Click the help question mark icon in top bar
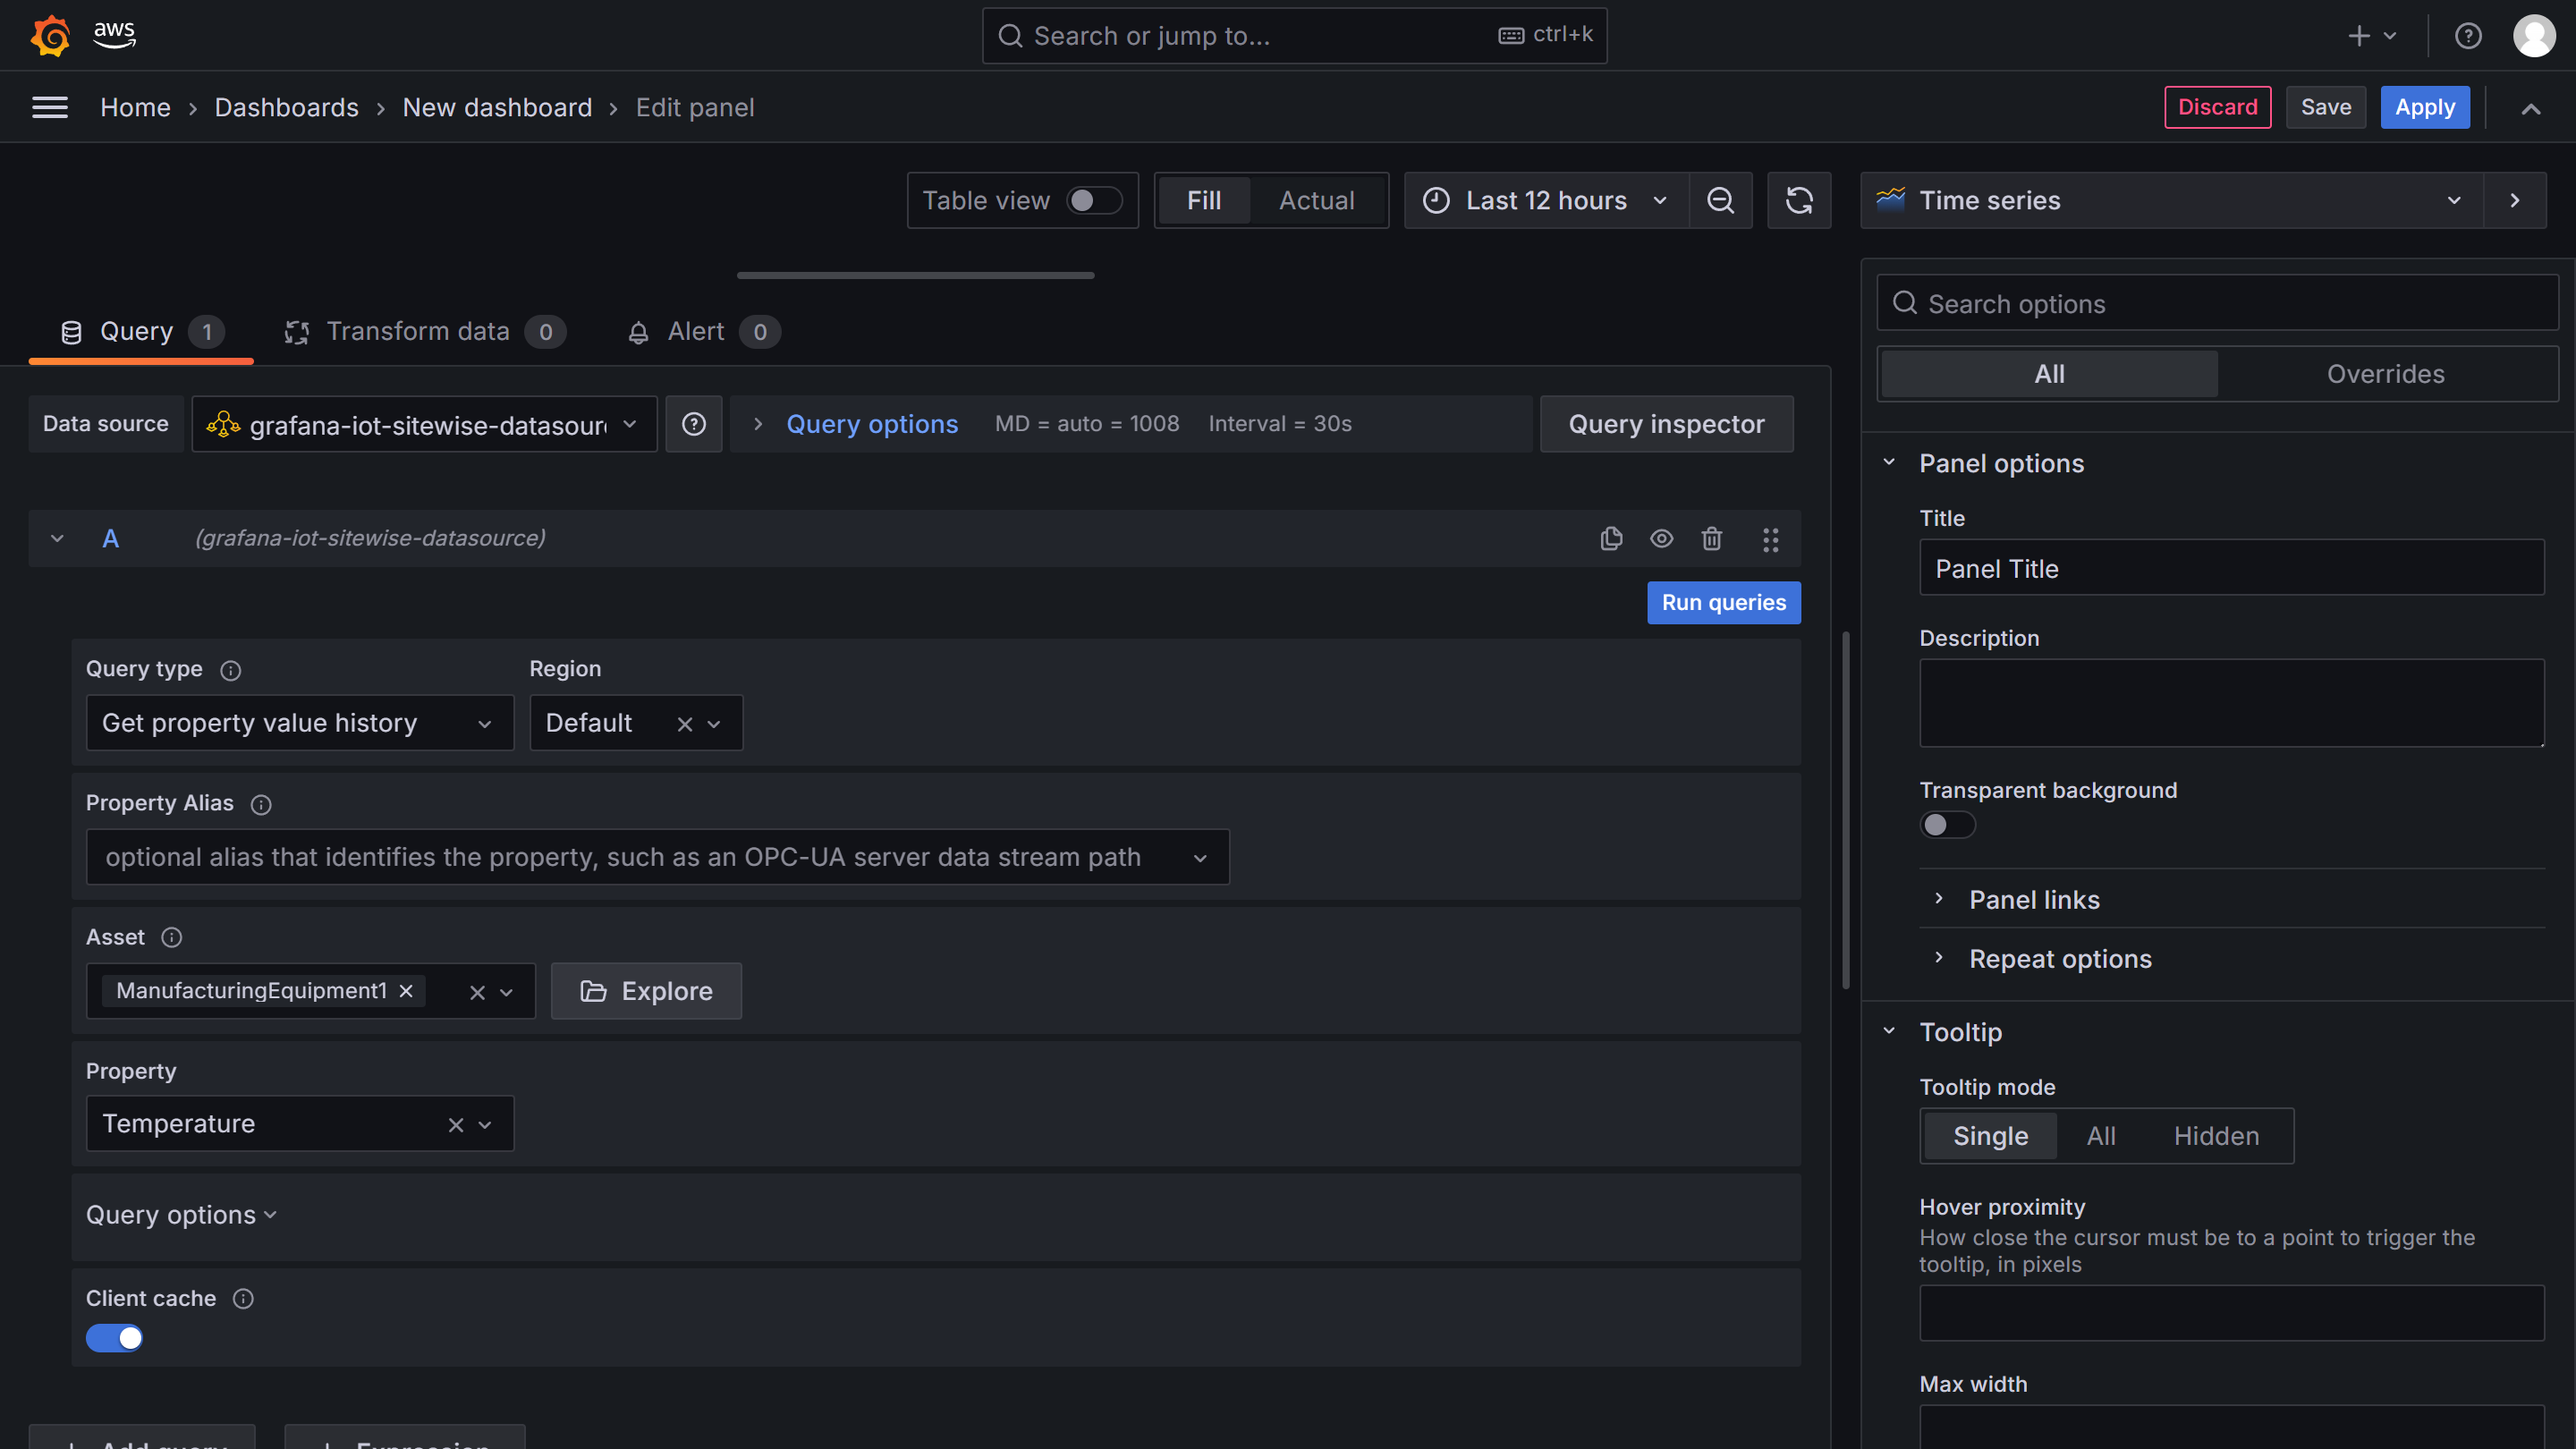The width and height of the screenshot is (2576, 1449). (x=2468, y=36)
